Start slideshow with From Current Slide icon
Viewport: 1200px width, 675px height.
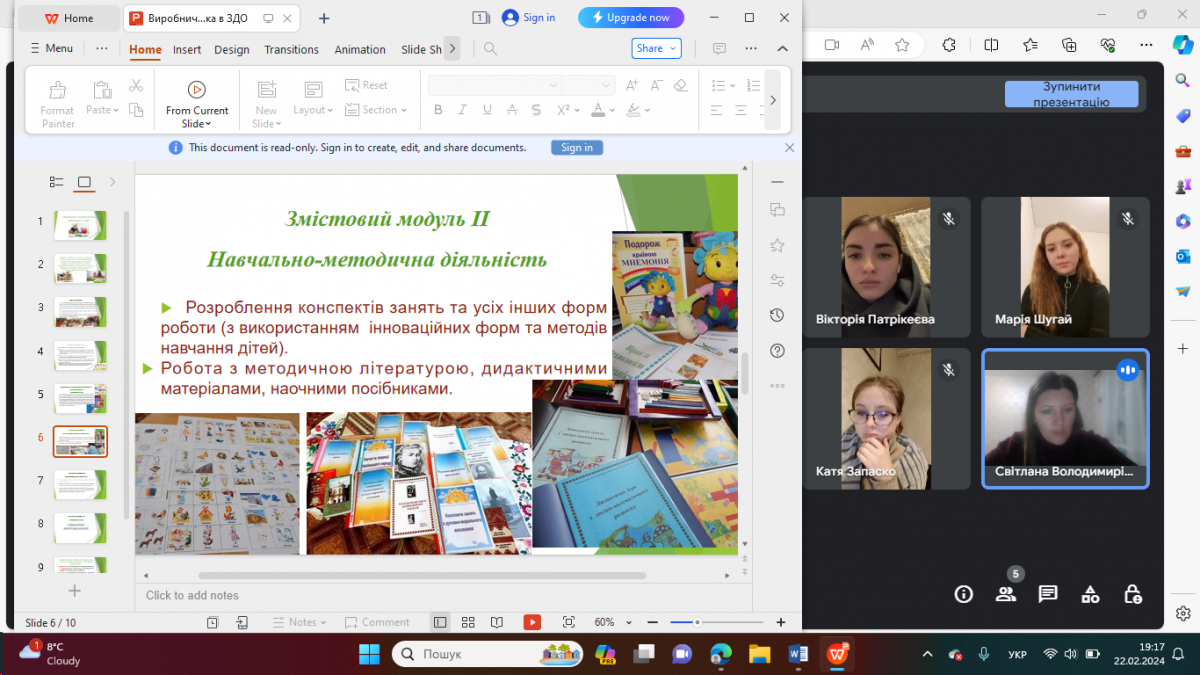point(196,89)
